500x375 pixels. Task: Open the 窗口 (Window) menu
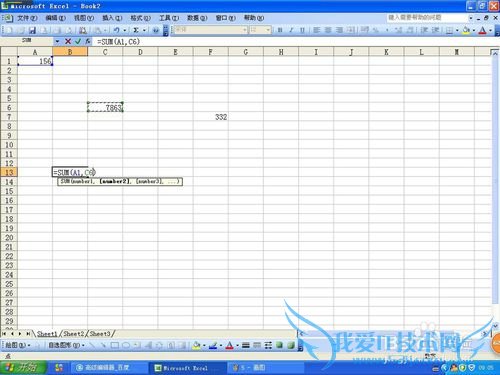click(225, 18)
